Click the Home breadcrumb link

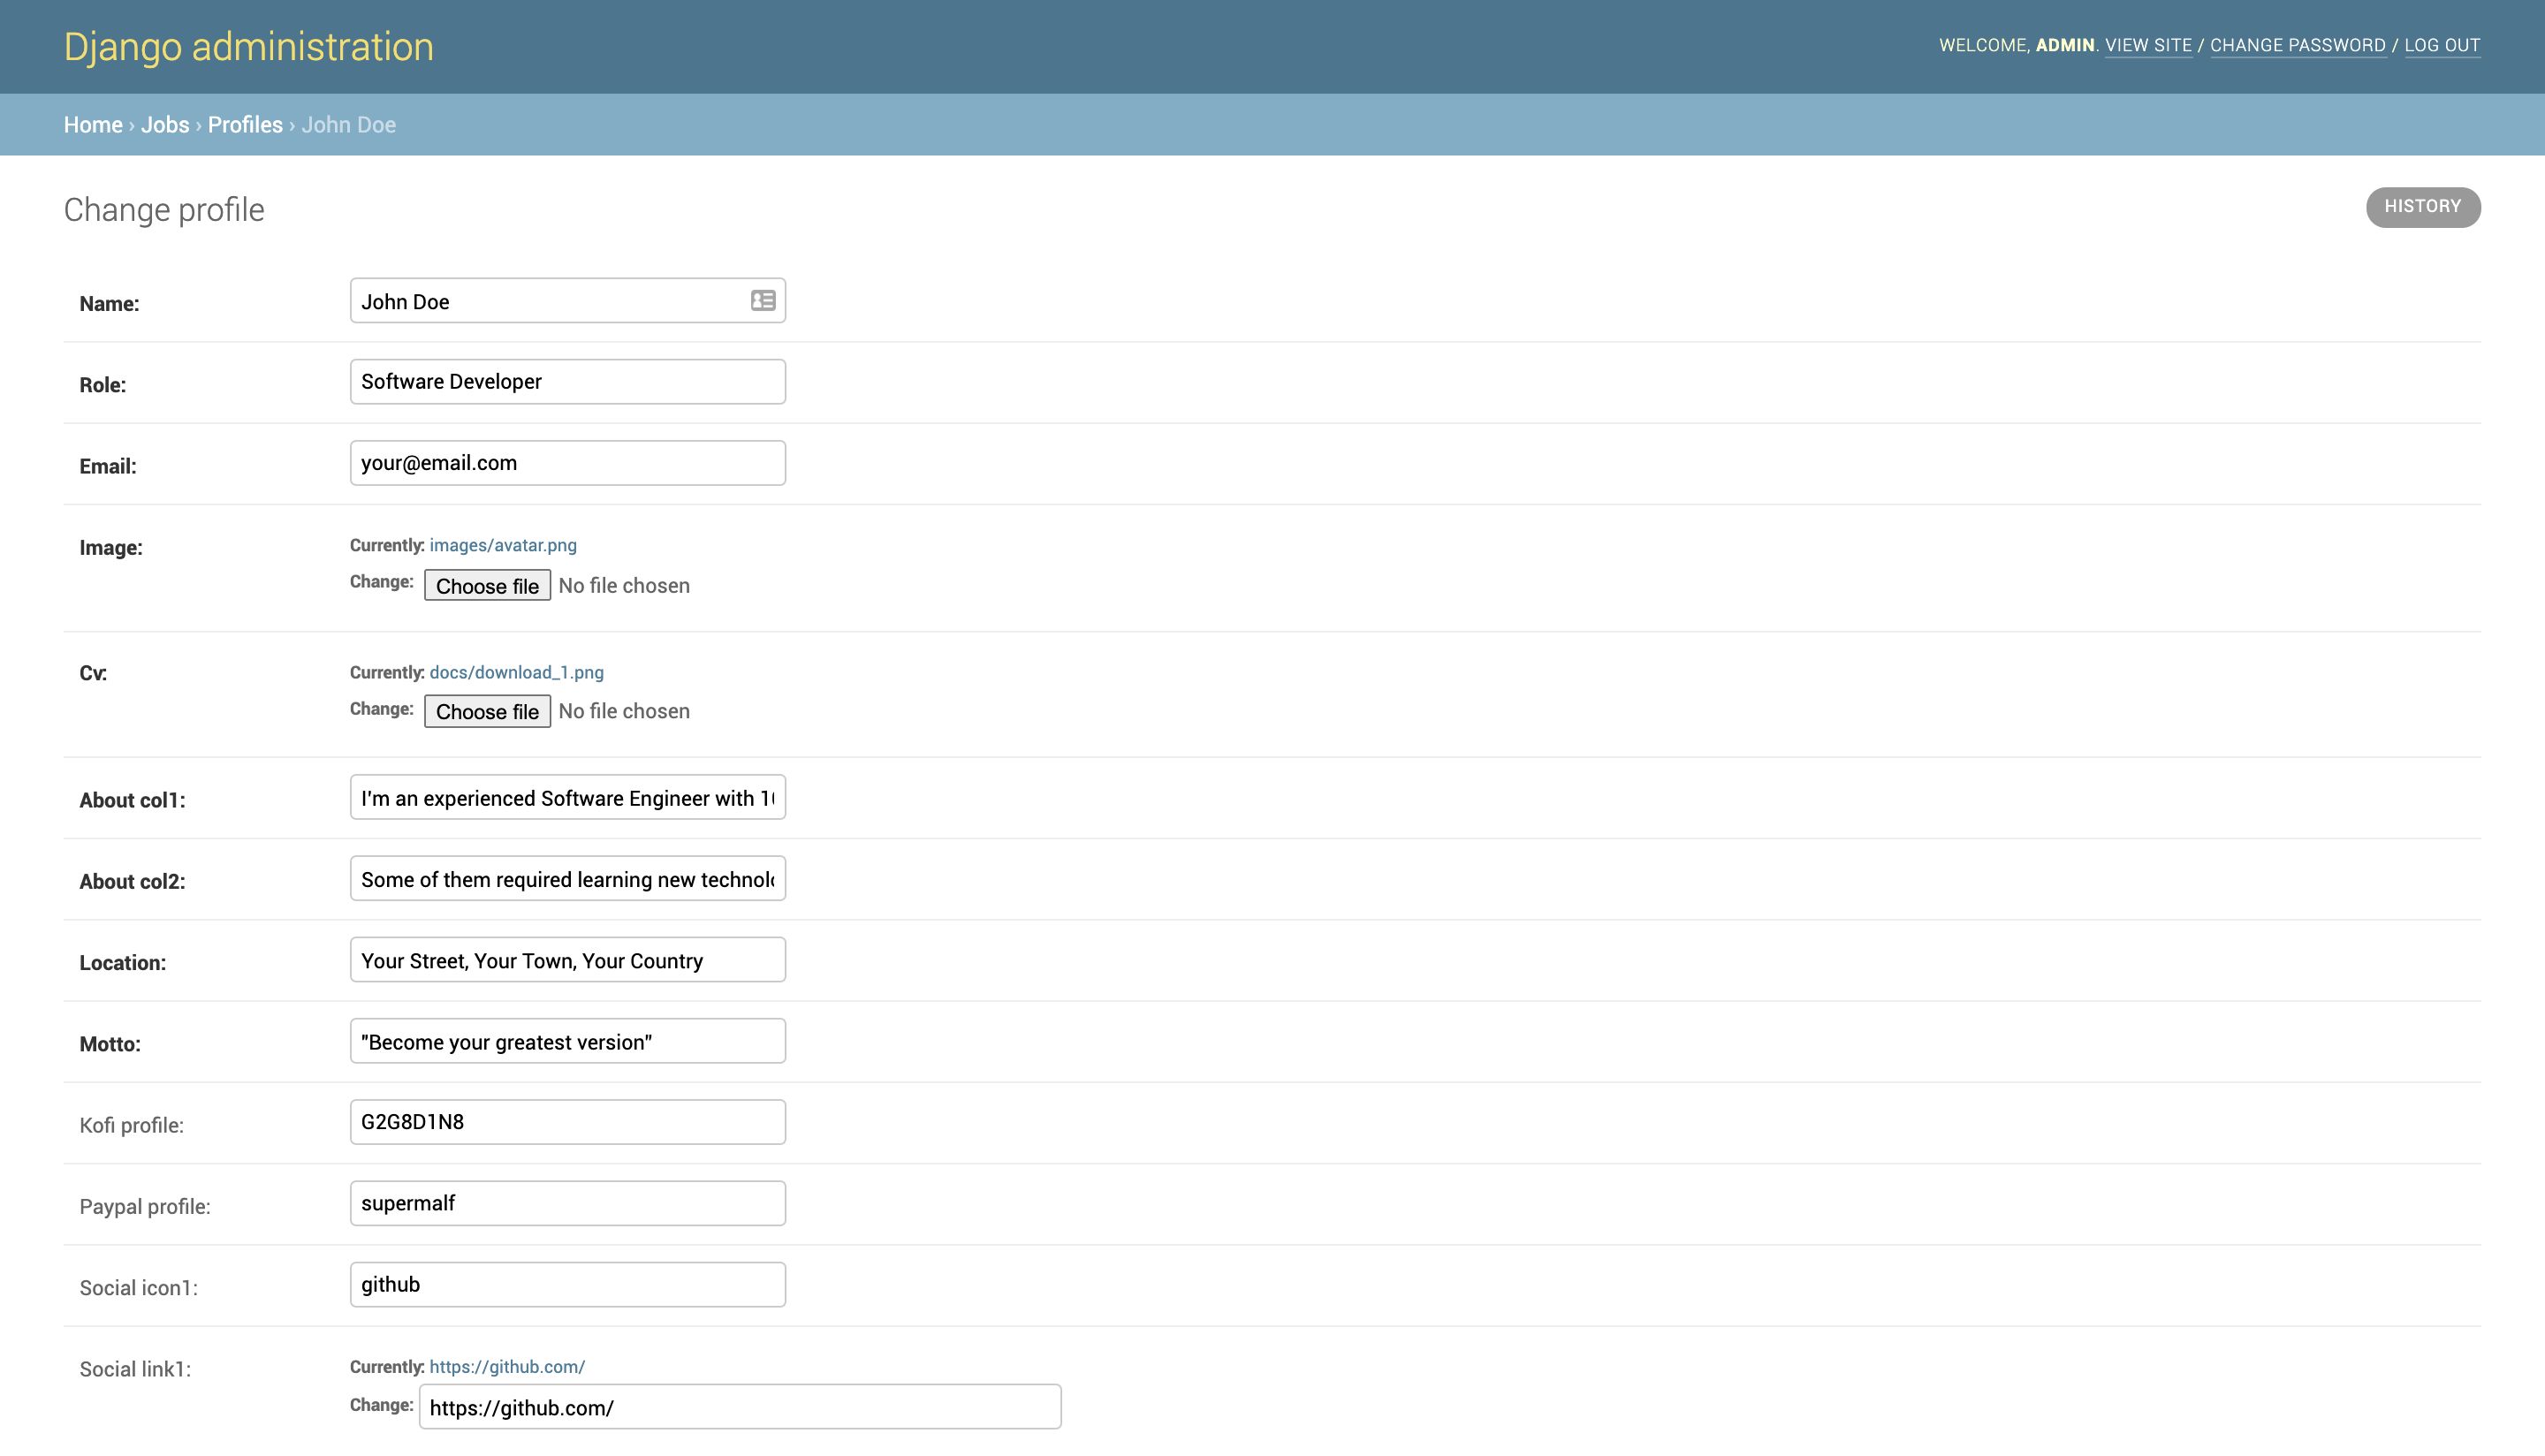click(93, 125)
